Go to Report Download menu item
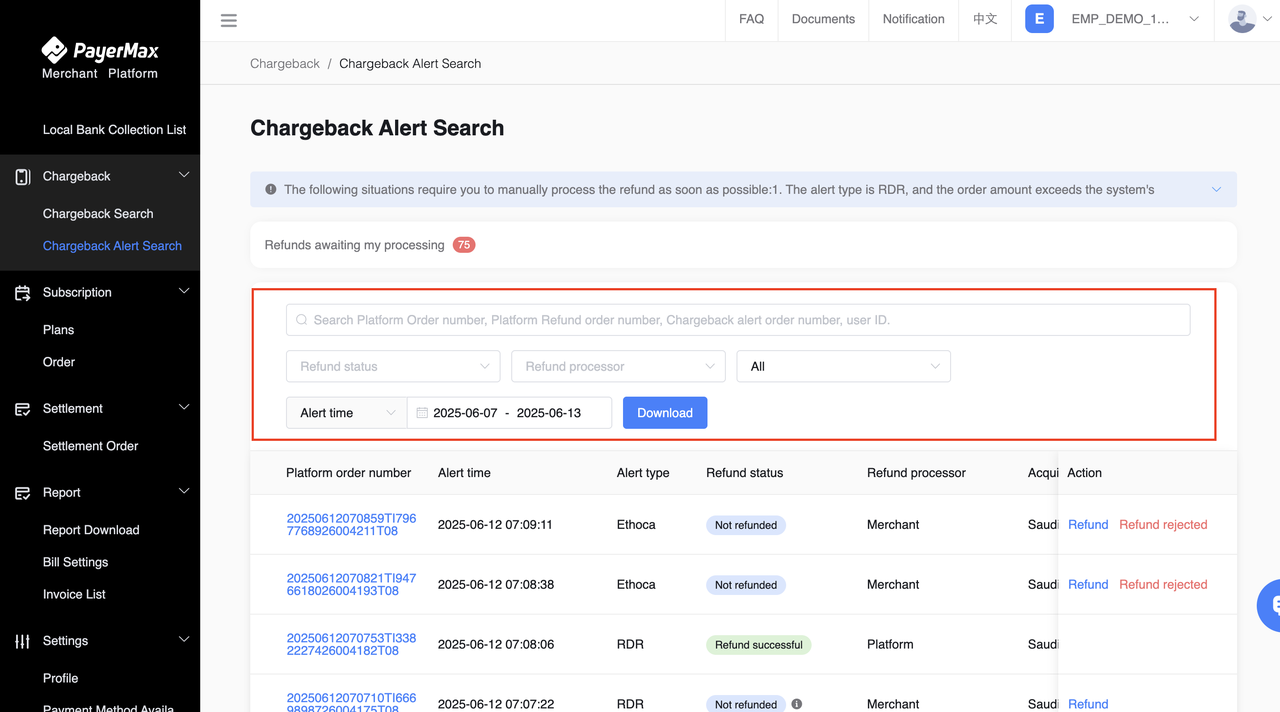The height and width of the screenshot is (712, 1280). tap(91, 530)
